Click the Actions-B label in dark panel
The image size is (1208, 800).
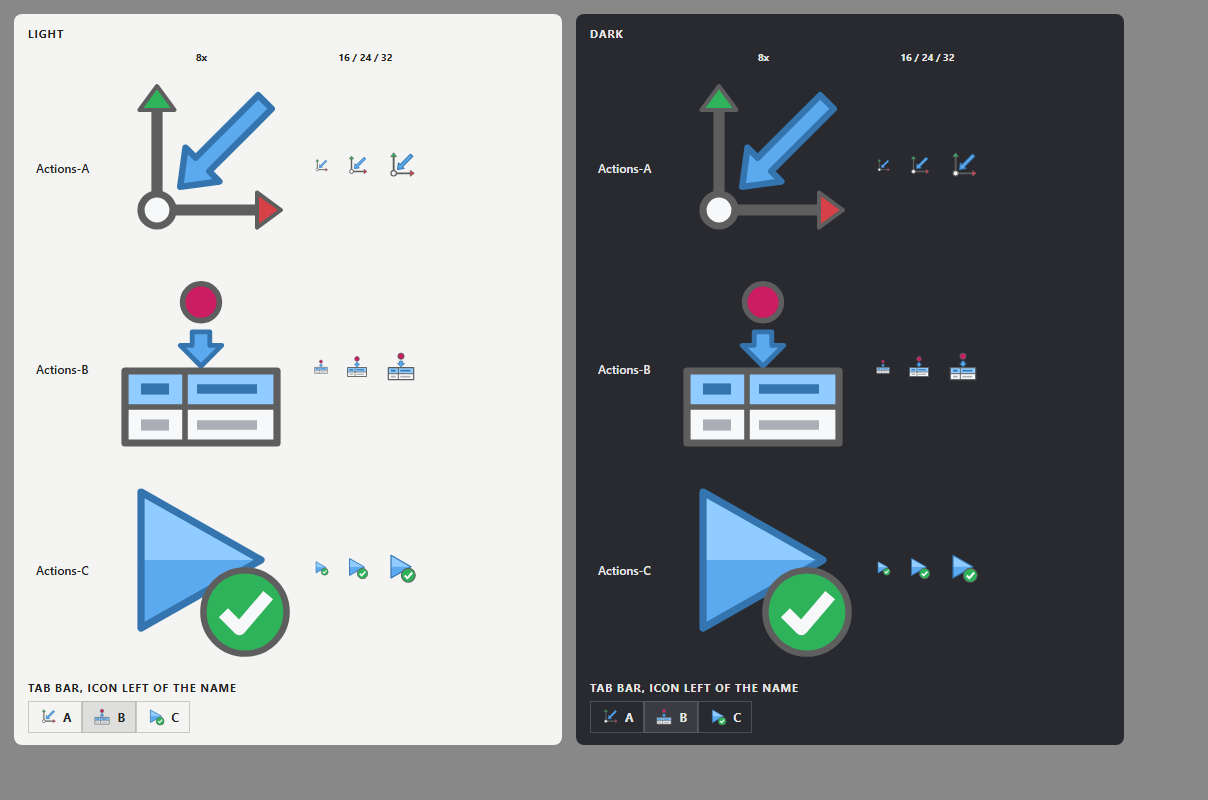624,370
